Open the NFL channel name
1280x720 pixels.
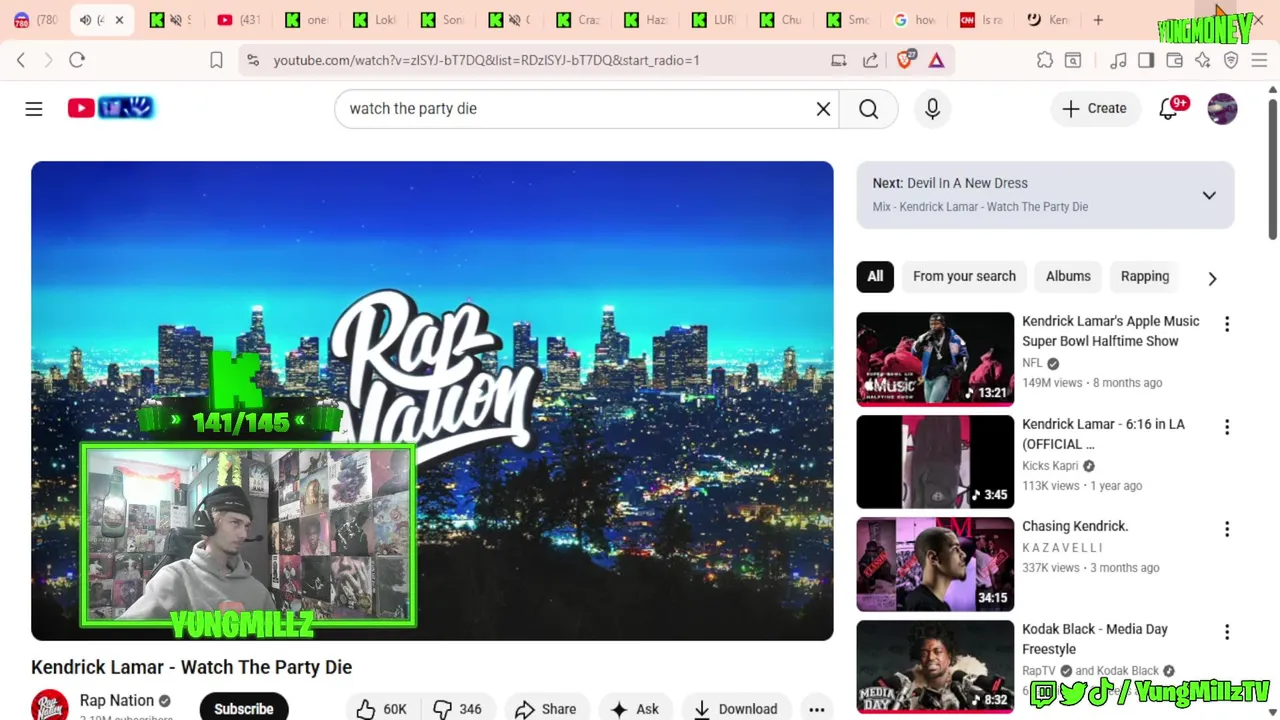click(1032, 363)
